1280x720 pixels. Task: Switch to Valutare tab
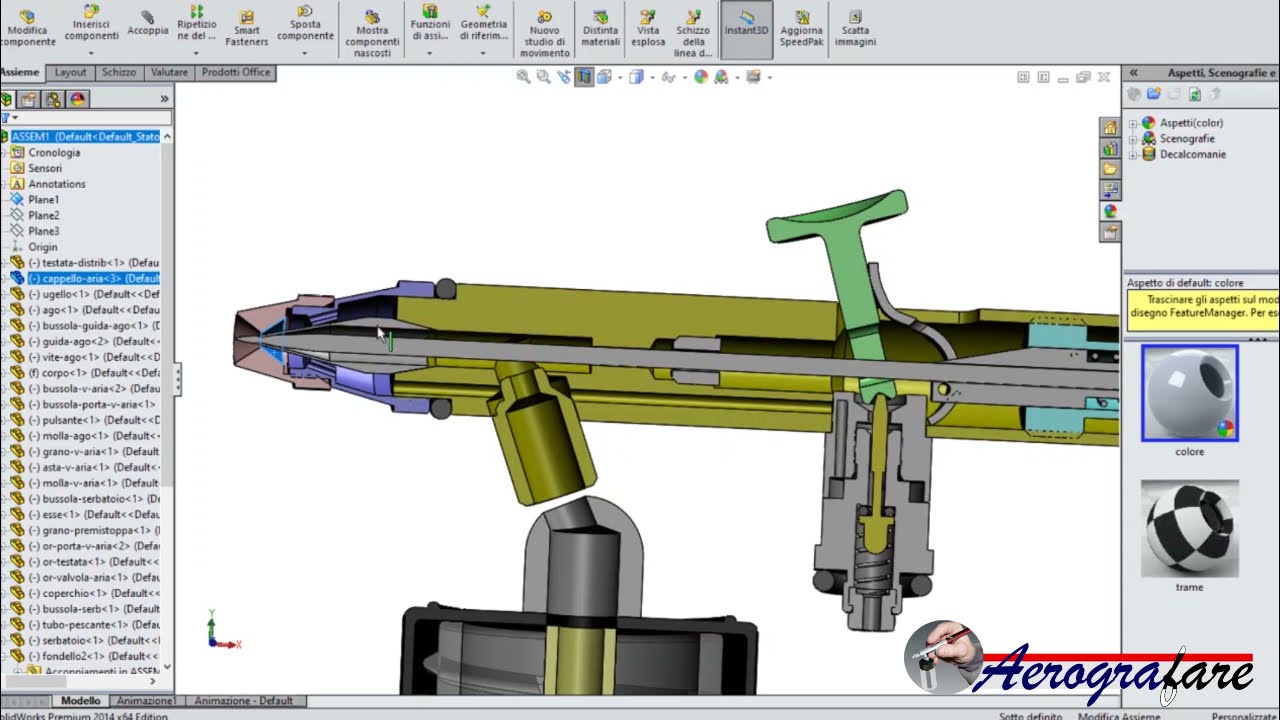pyautogui.click(x=169, y=72)
